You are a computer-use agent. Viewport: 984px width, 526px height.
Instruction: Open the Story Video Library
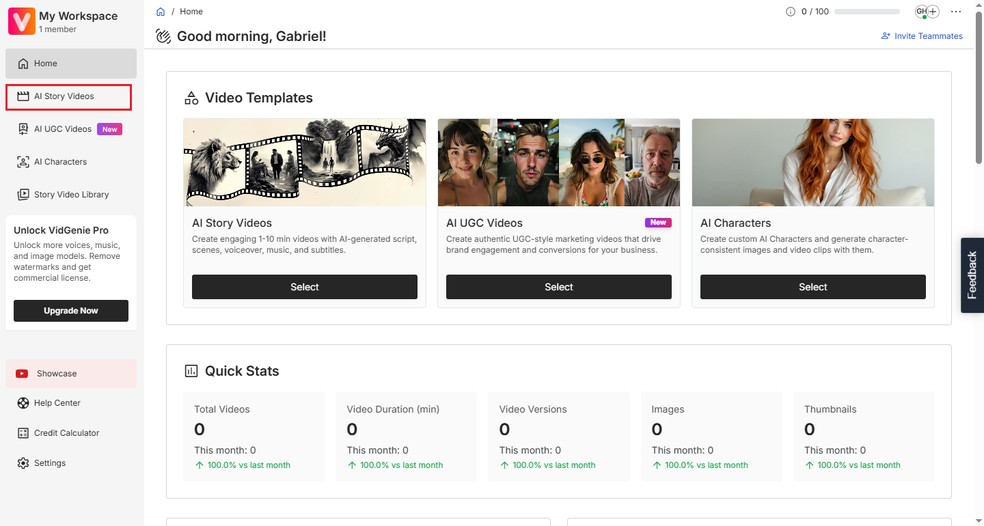click(x=71, y=195)
